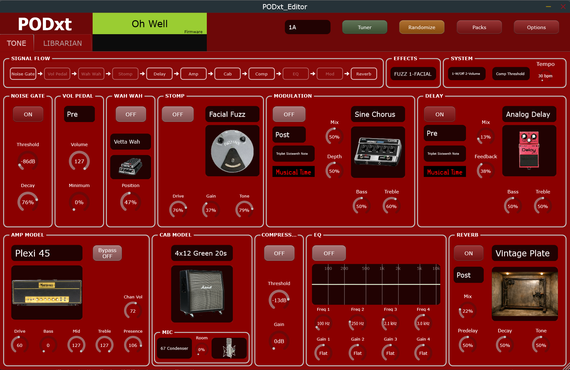Screen dimensions: 570x370
Task: Open the Options button
Action: (x=536, y=27)
